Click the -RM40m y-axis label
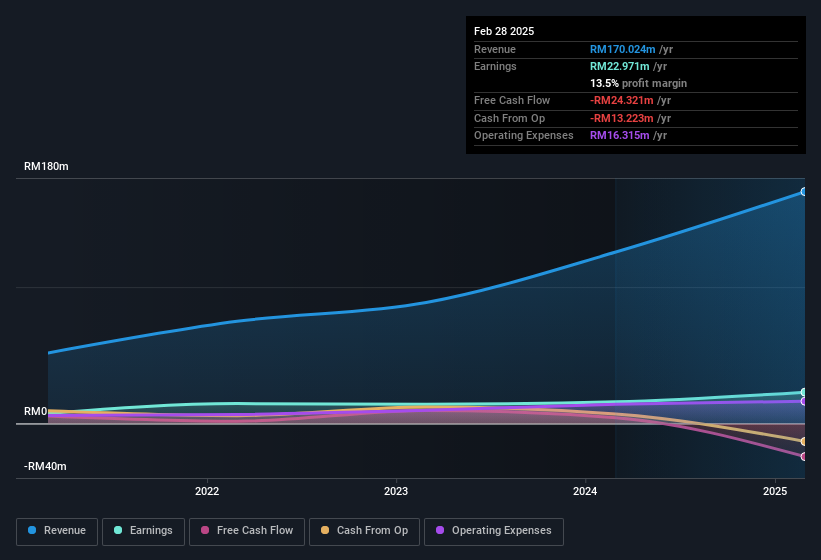Screen dimensions: 821x560 pos(45,466)
